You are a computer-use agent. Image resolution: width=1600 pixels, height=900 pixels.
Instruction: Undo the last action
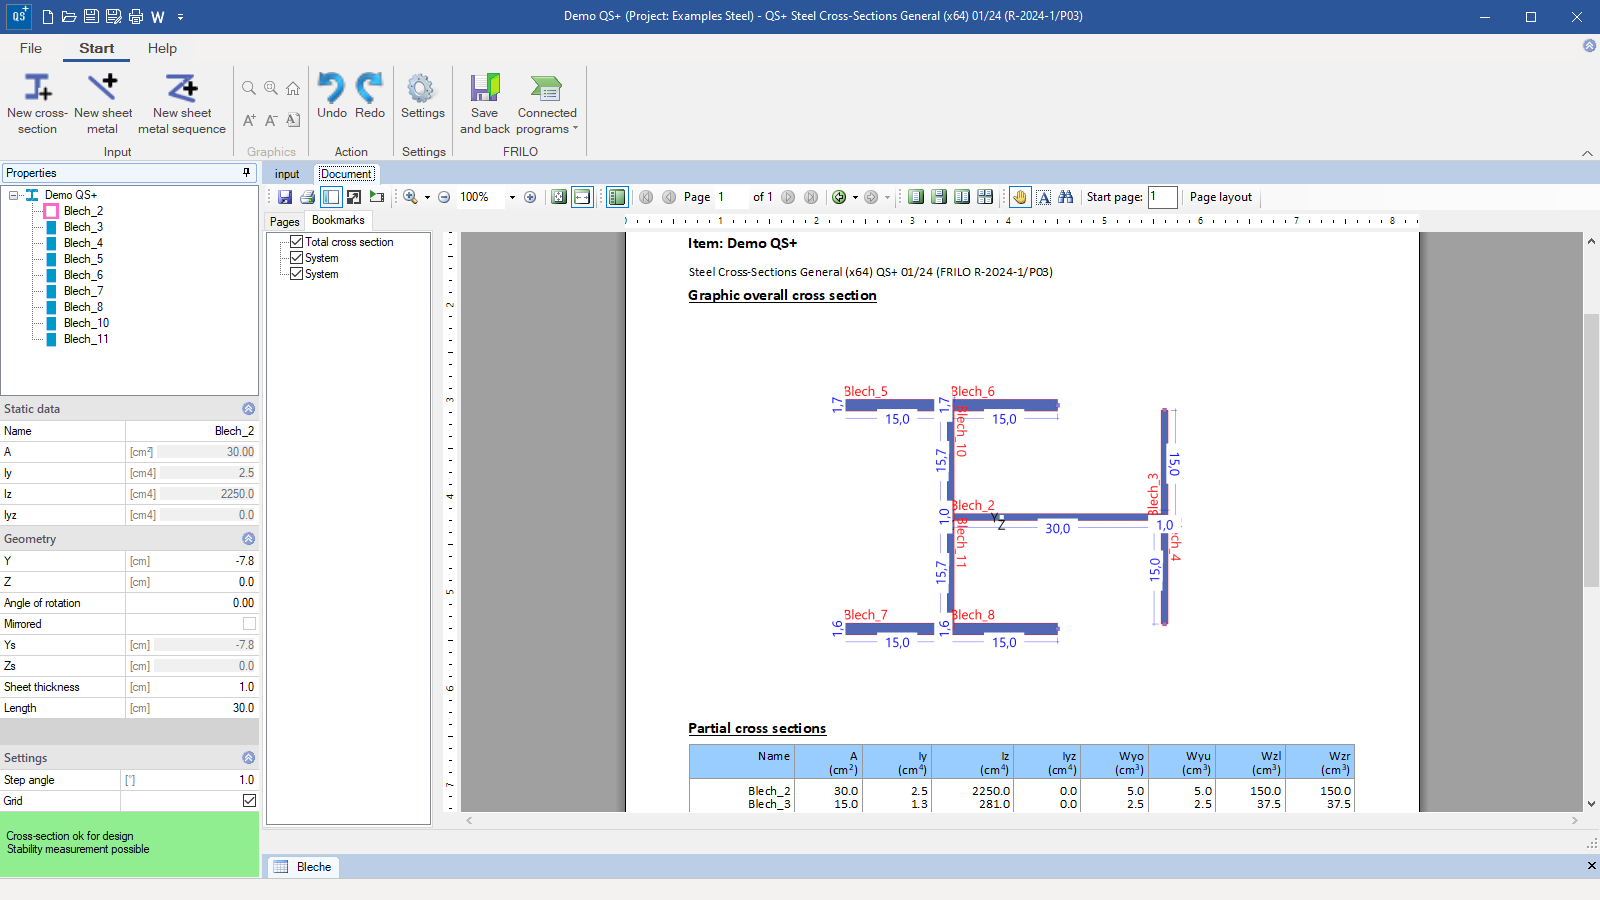pyautogui.click(x=331, y=89)
